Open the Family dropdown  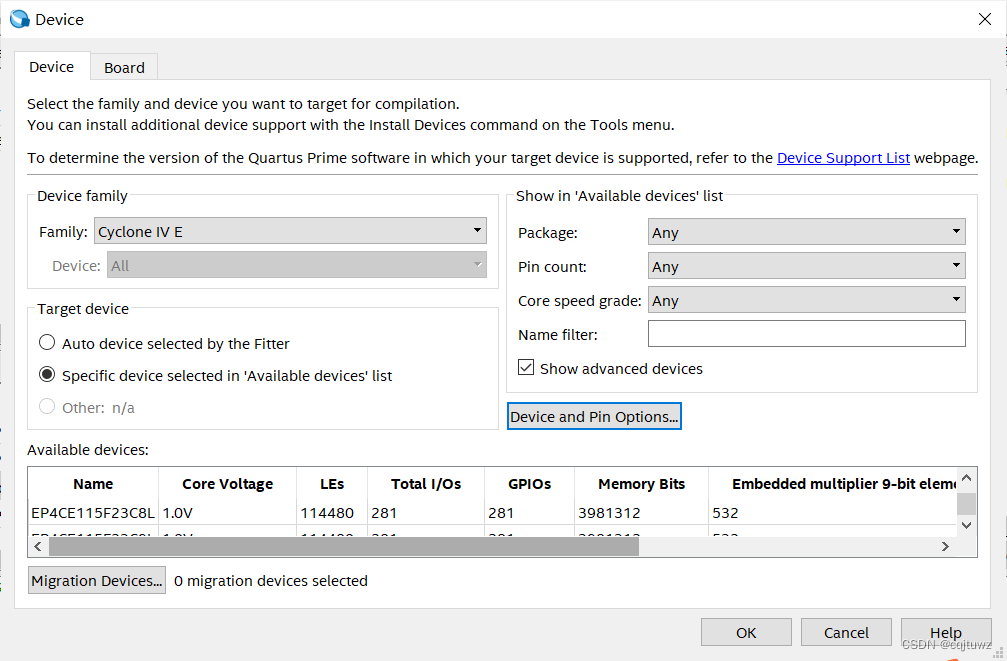point(290,232)
